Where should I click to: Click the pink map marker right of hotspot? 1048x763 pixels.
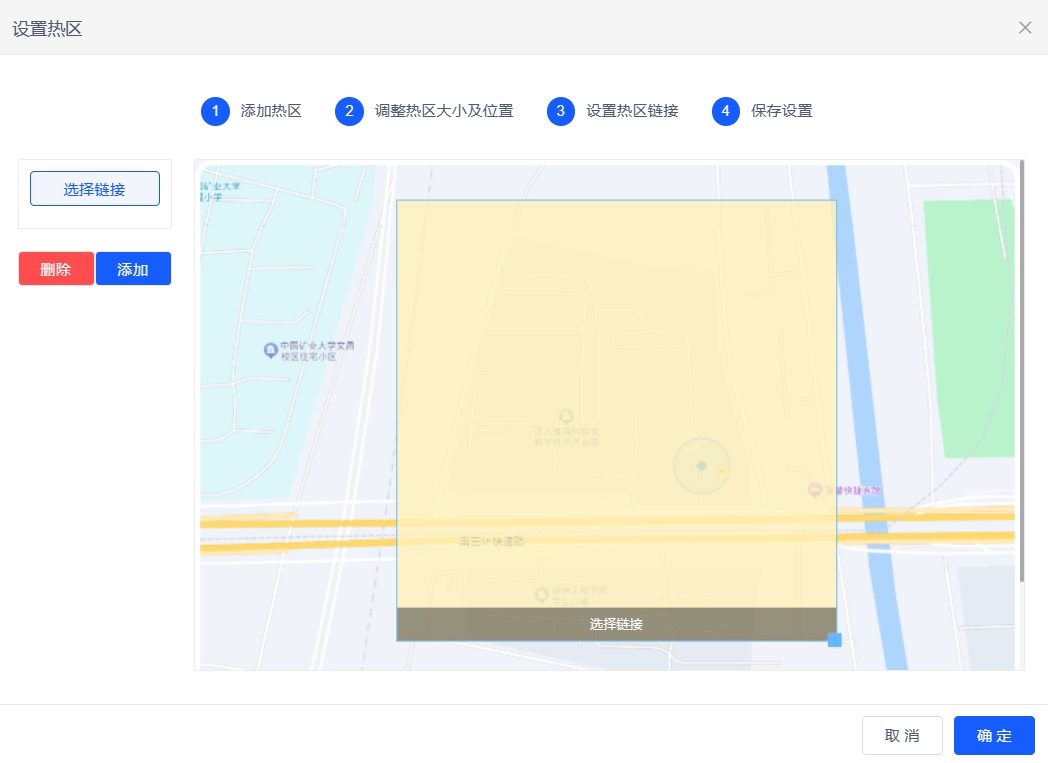tap(814, 490)
